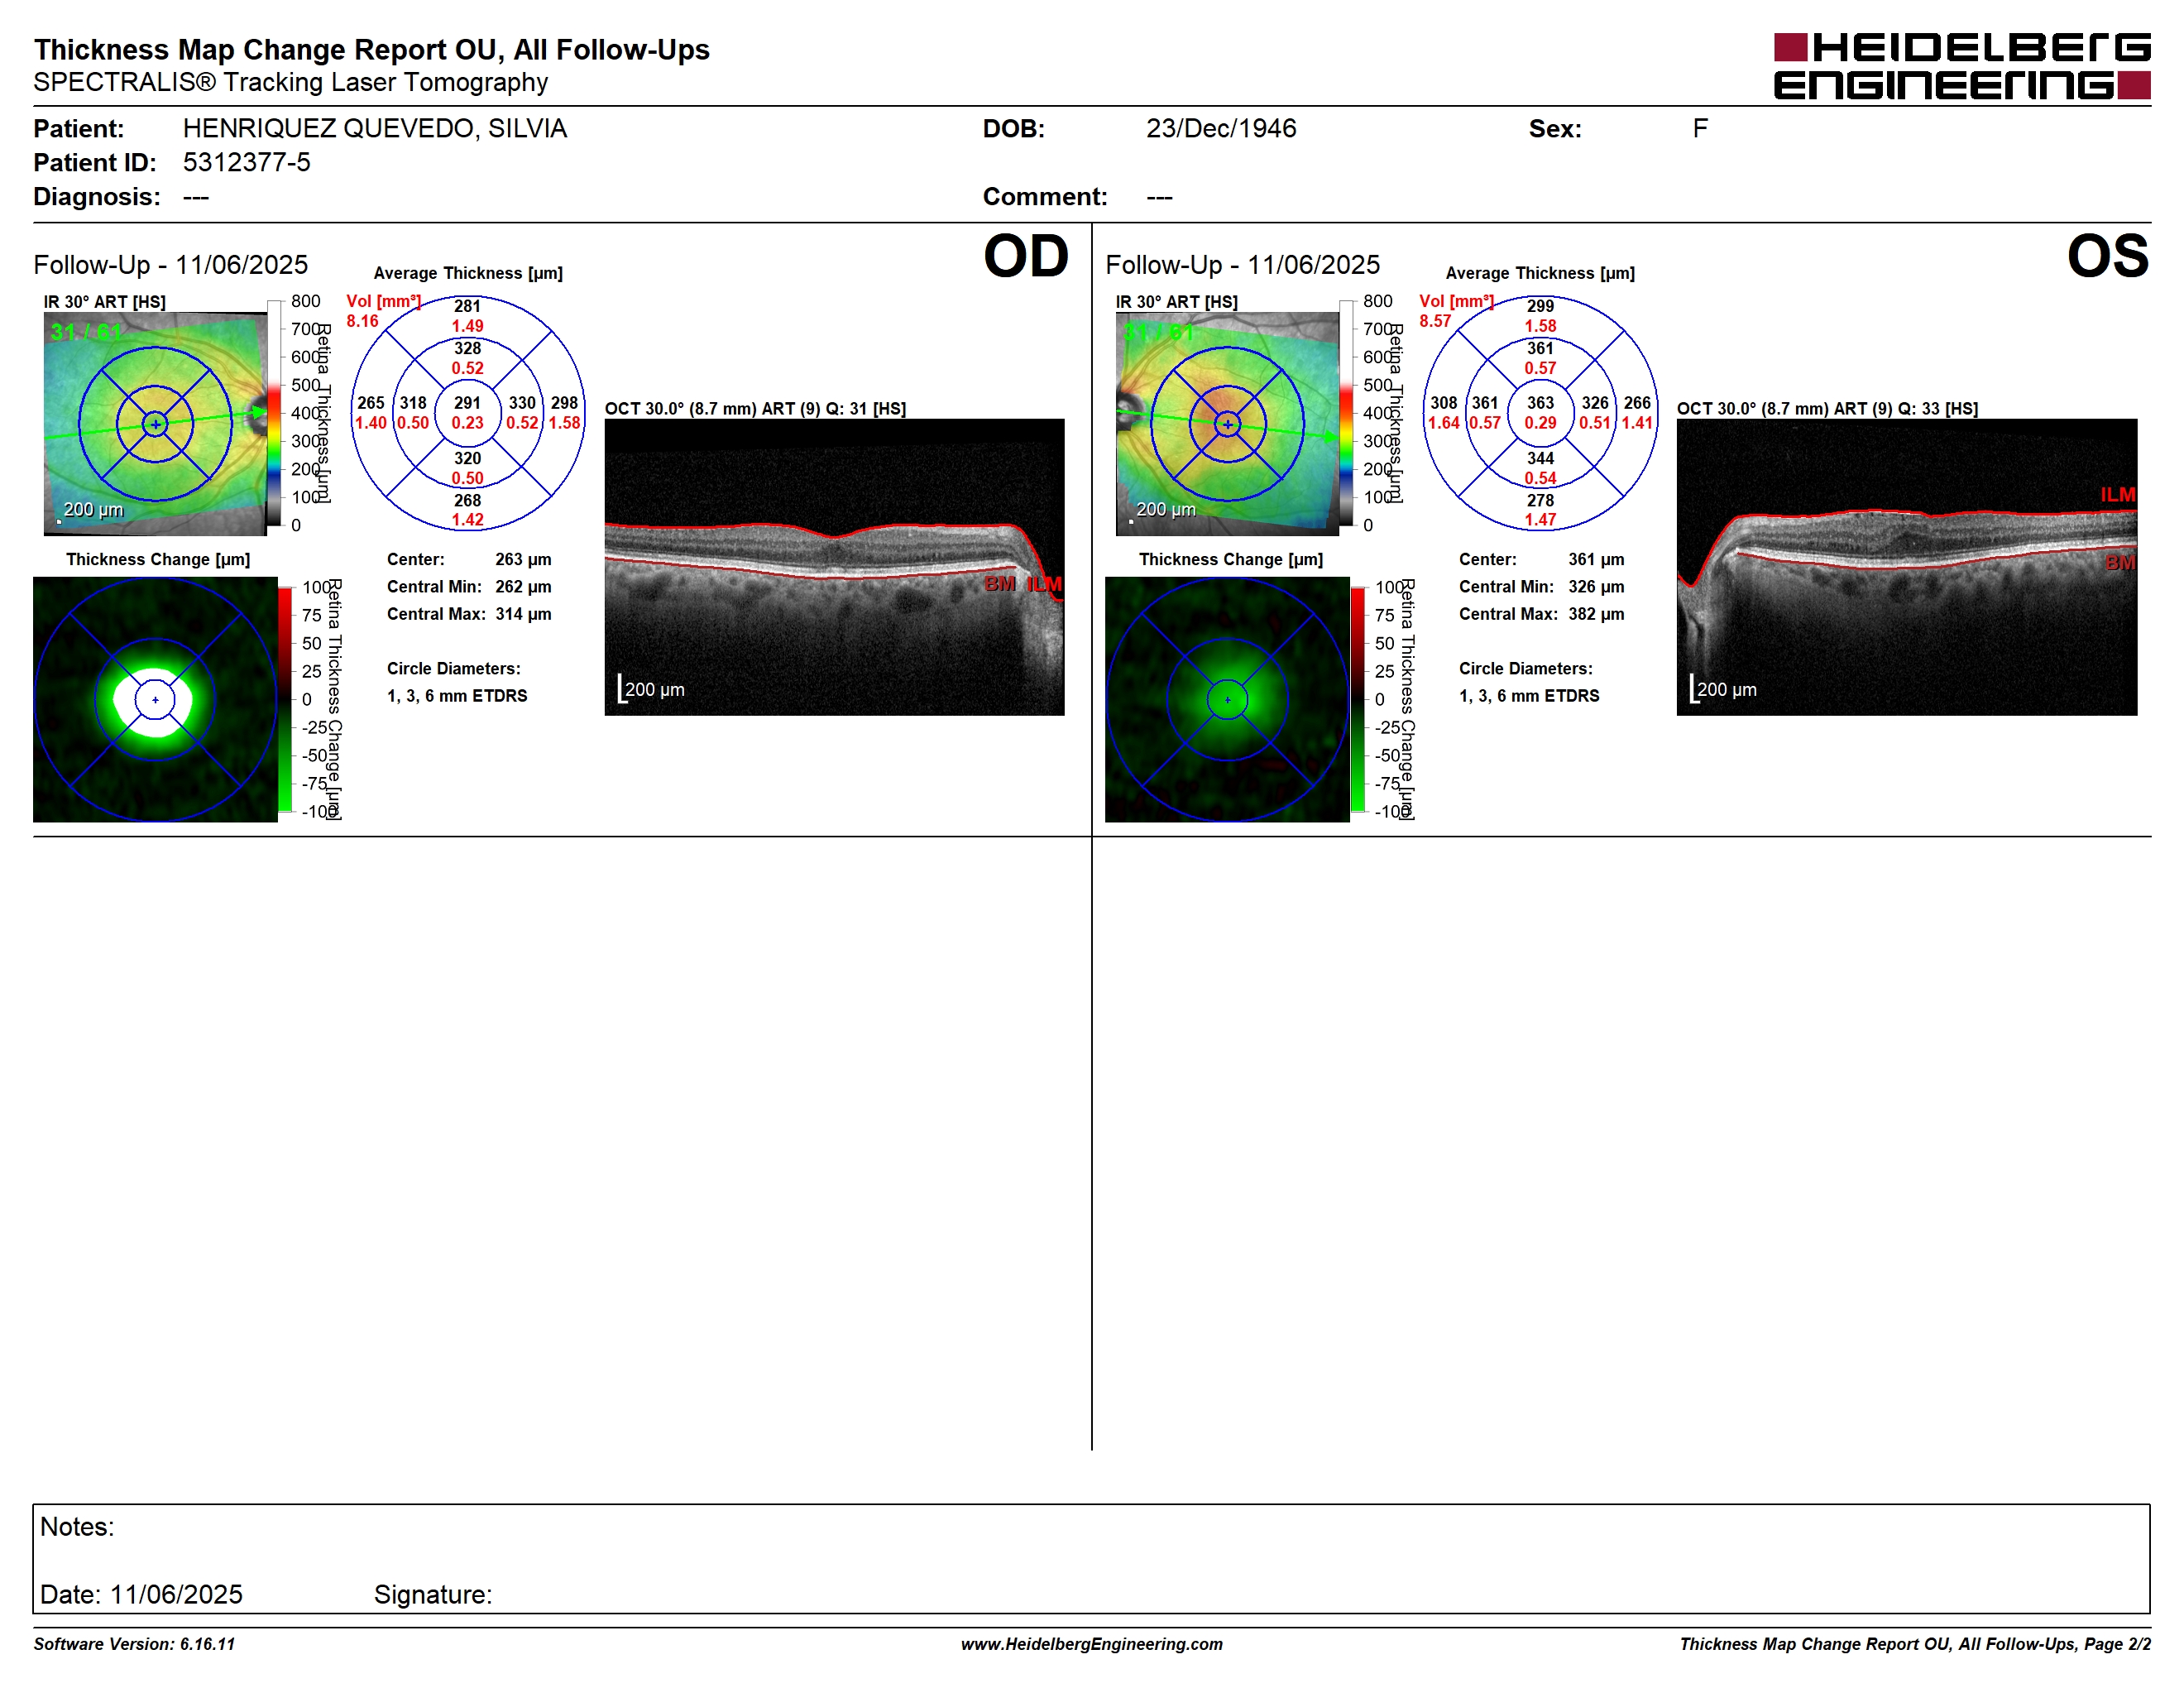
Task: Click 'Software Version: 6.16.11' in footer
Action: [134, 1644]
